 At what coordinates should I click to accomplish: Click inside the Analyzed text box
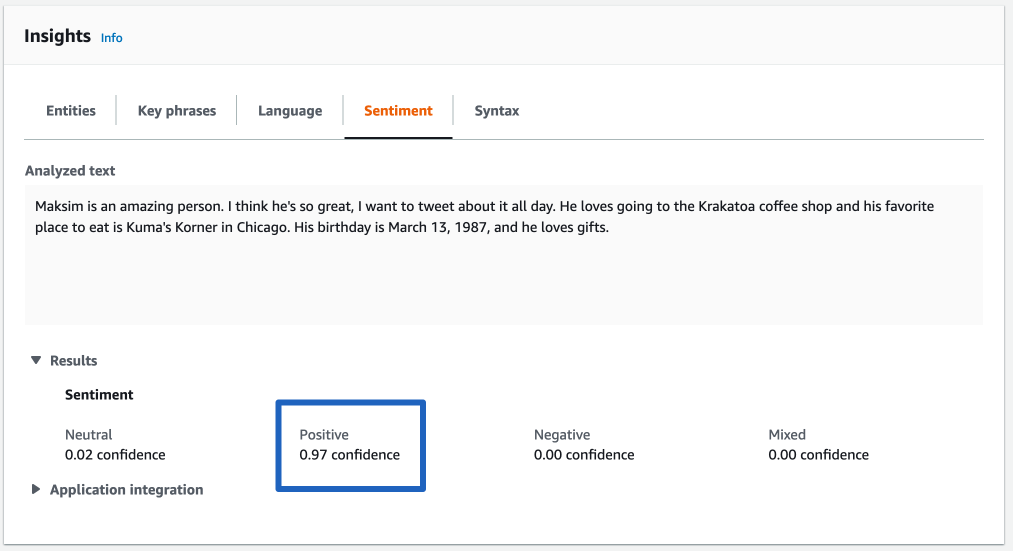[x=504, y=255]
